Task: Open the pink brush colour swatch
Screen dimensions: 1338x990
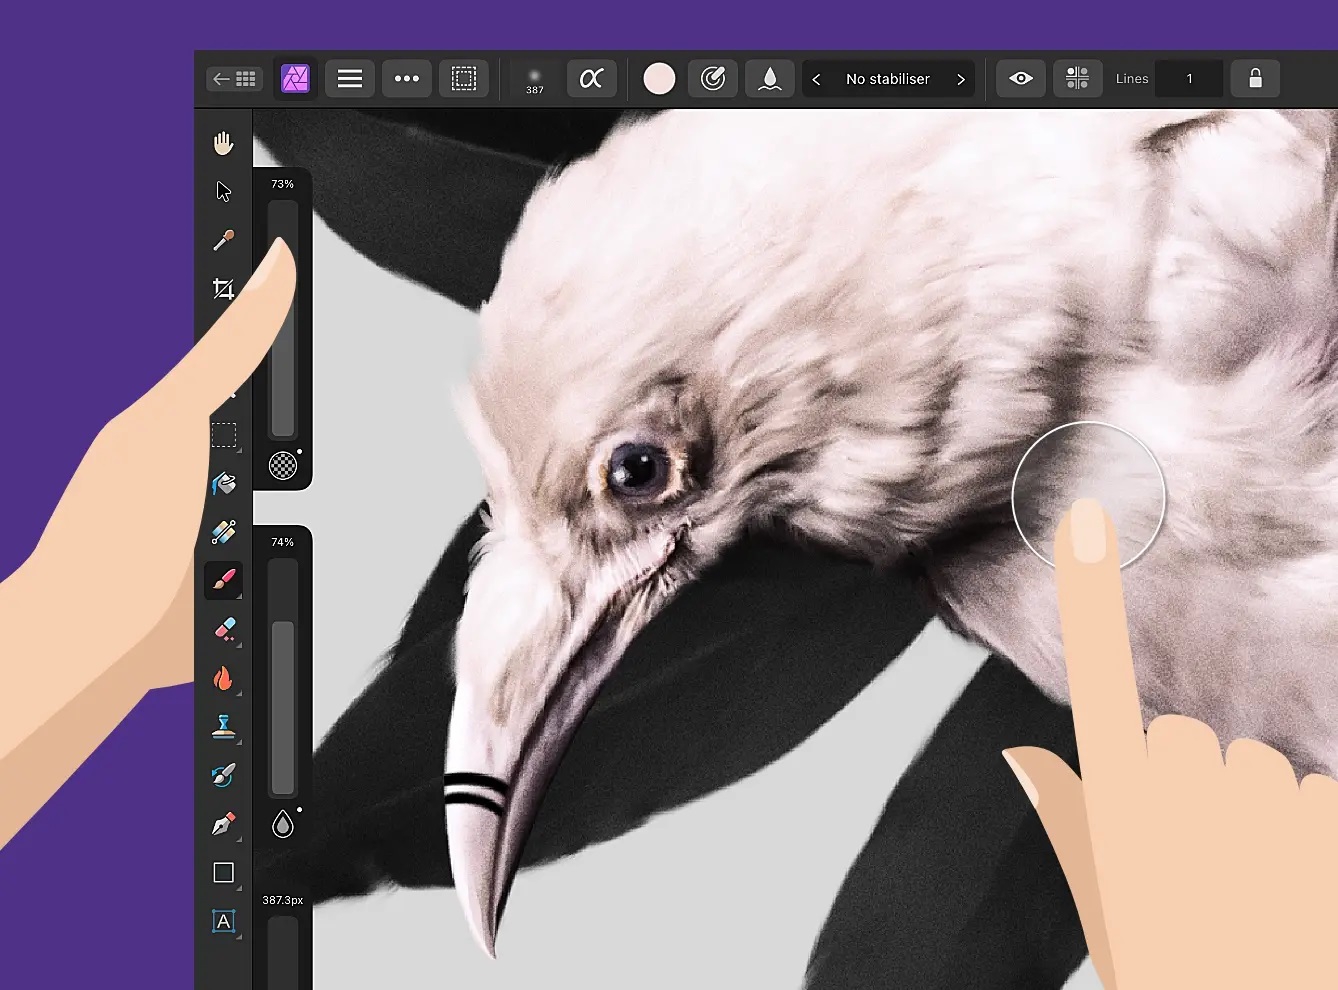Action: pos(659,79)
